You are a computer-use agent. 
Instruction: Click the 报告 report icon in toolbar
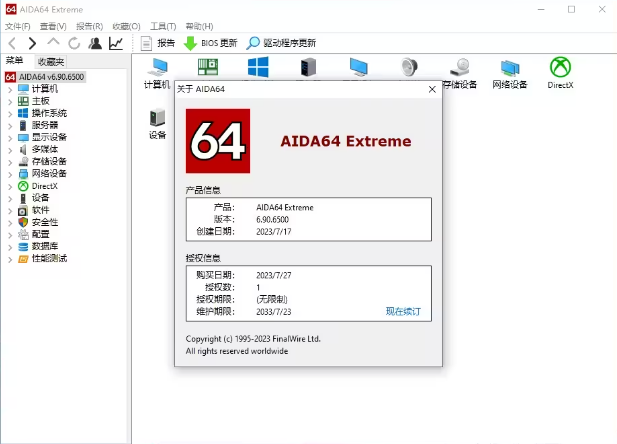146,43
